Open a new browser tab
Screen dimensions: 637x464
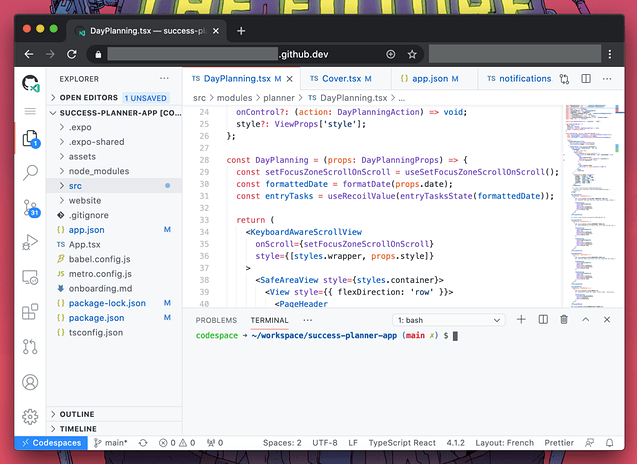coord(241,31)
